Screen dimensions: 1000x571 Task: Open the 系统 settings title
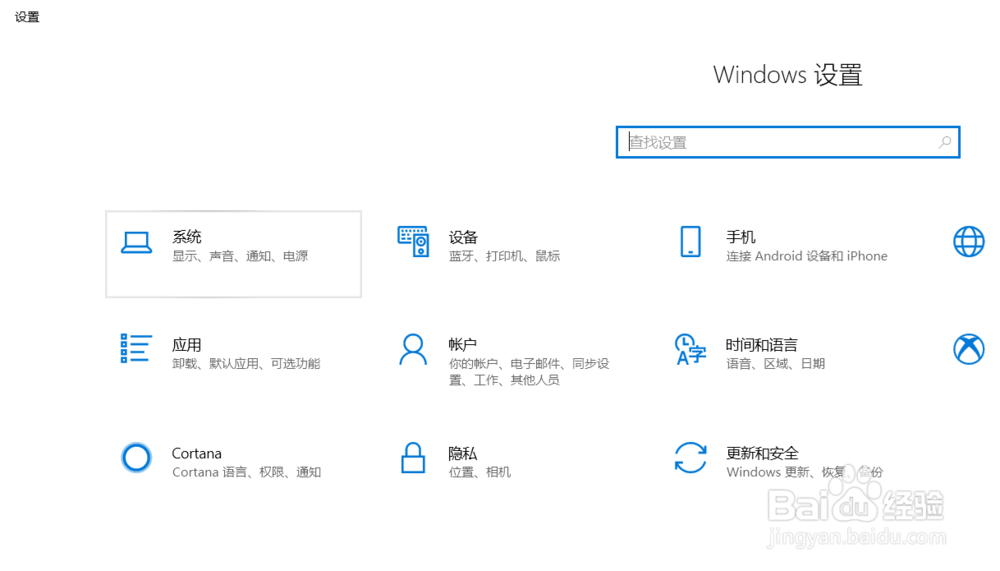(187, 237)
